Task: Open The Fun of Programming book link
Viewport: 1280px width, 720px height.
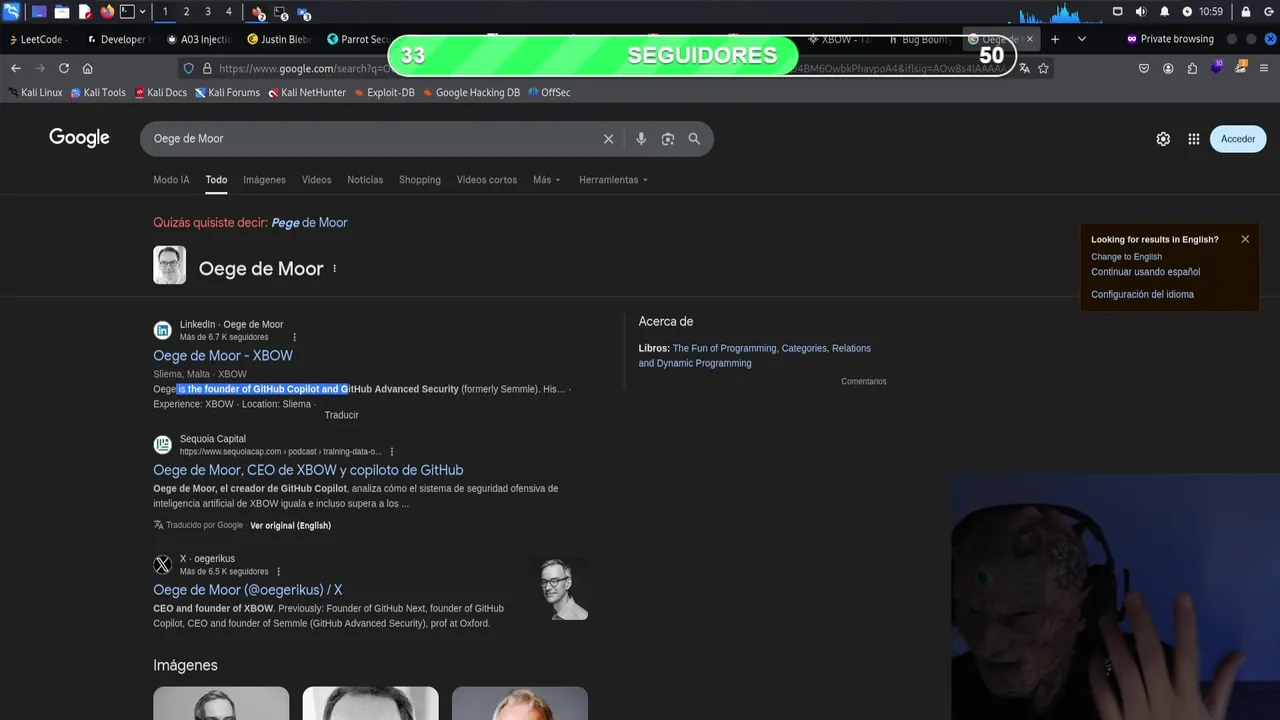Action: coord(724,348)
